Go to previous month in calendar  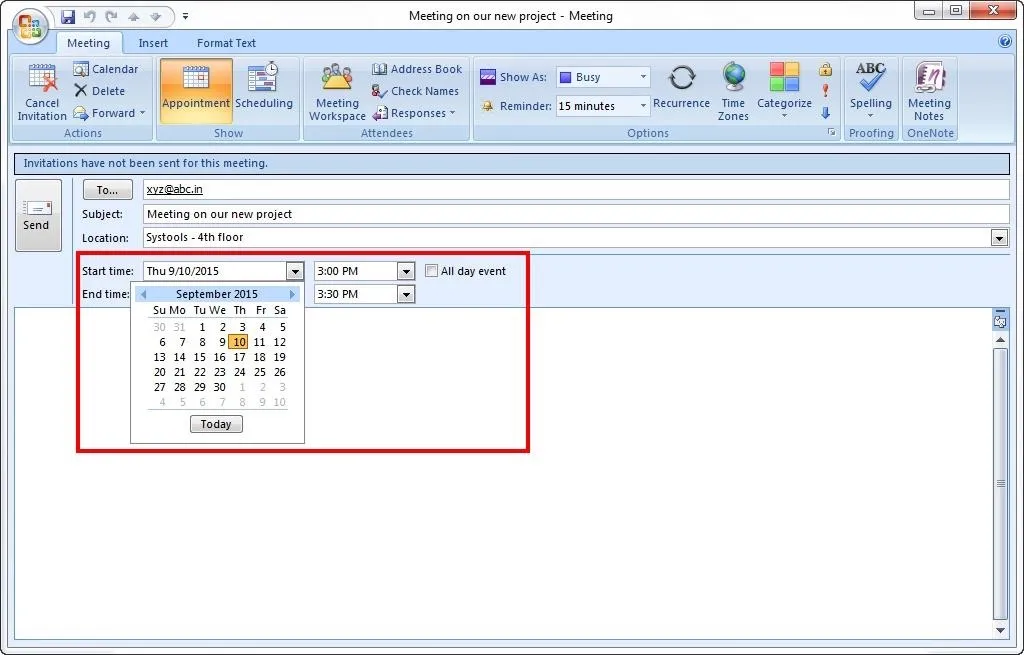144,295
